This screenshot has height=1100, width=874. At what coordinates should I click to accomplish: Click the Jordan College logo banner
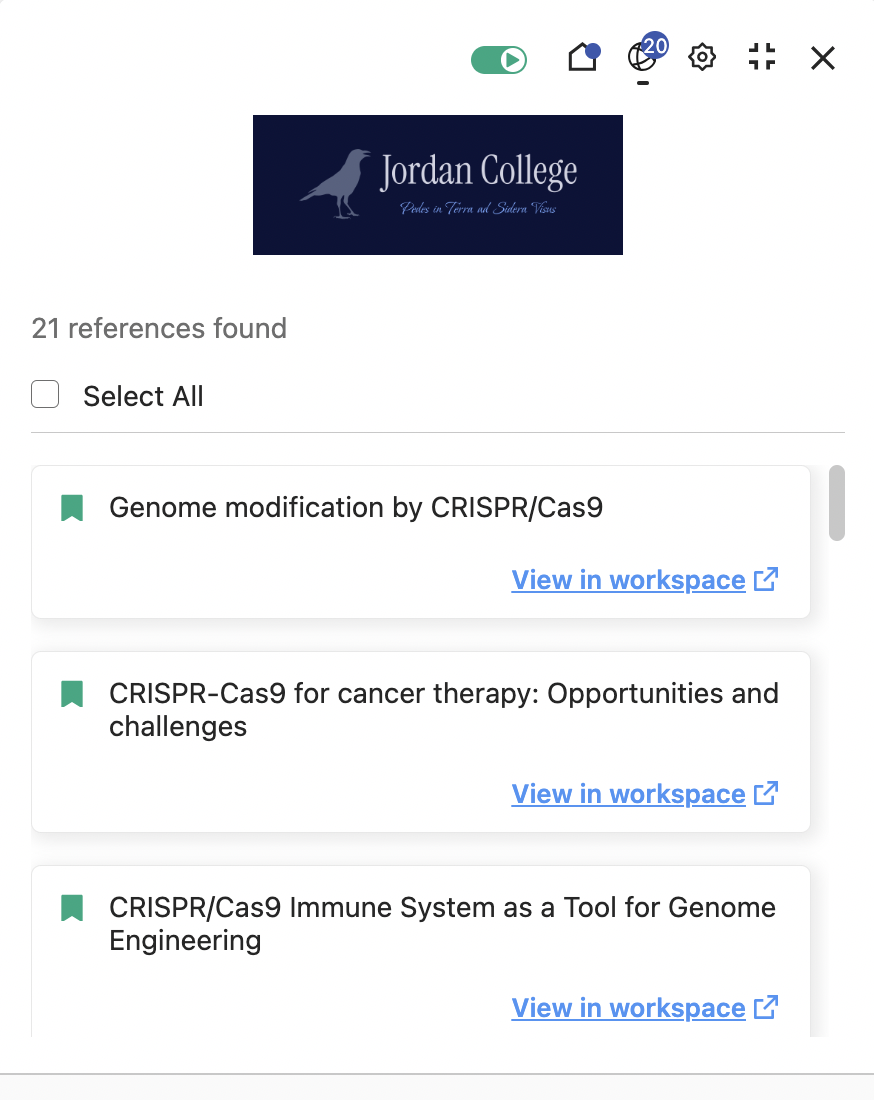437,185
